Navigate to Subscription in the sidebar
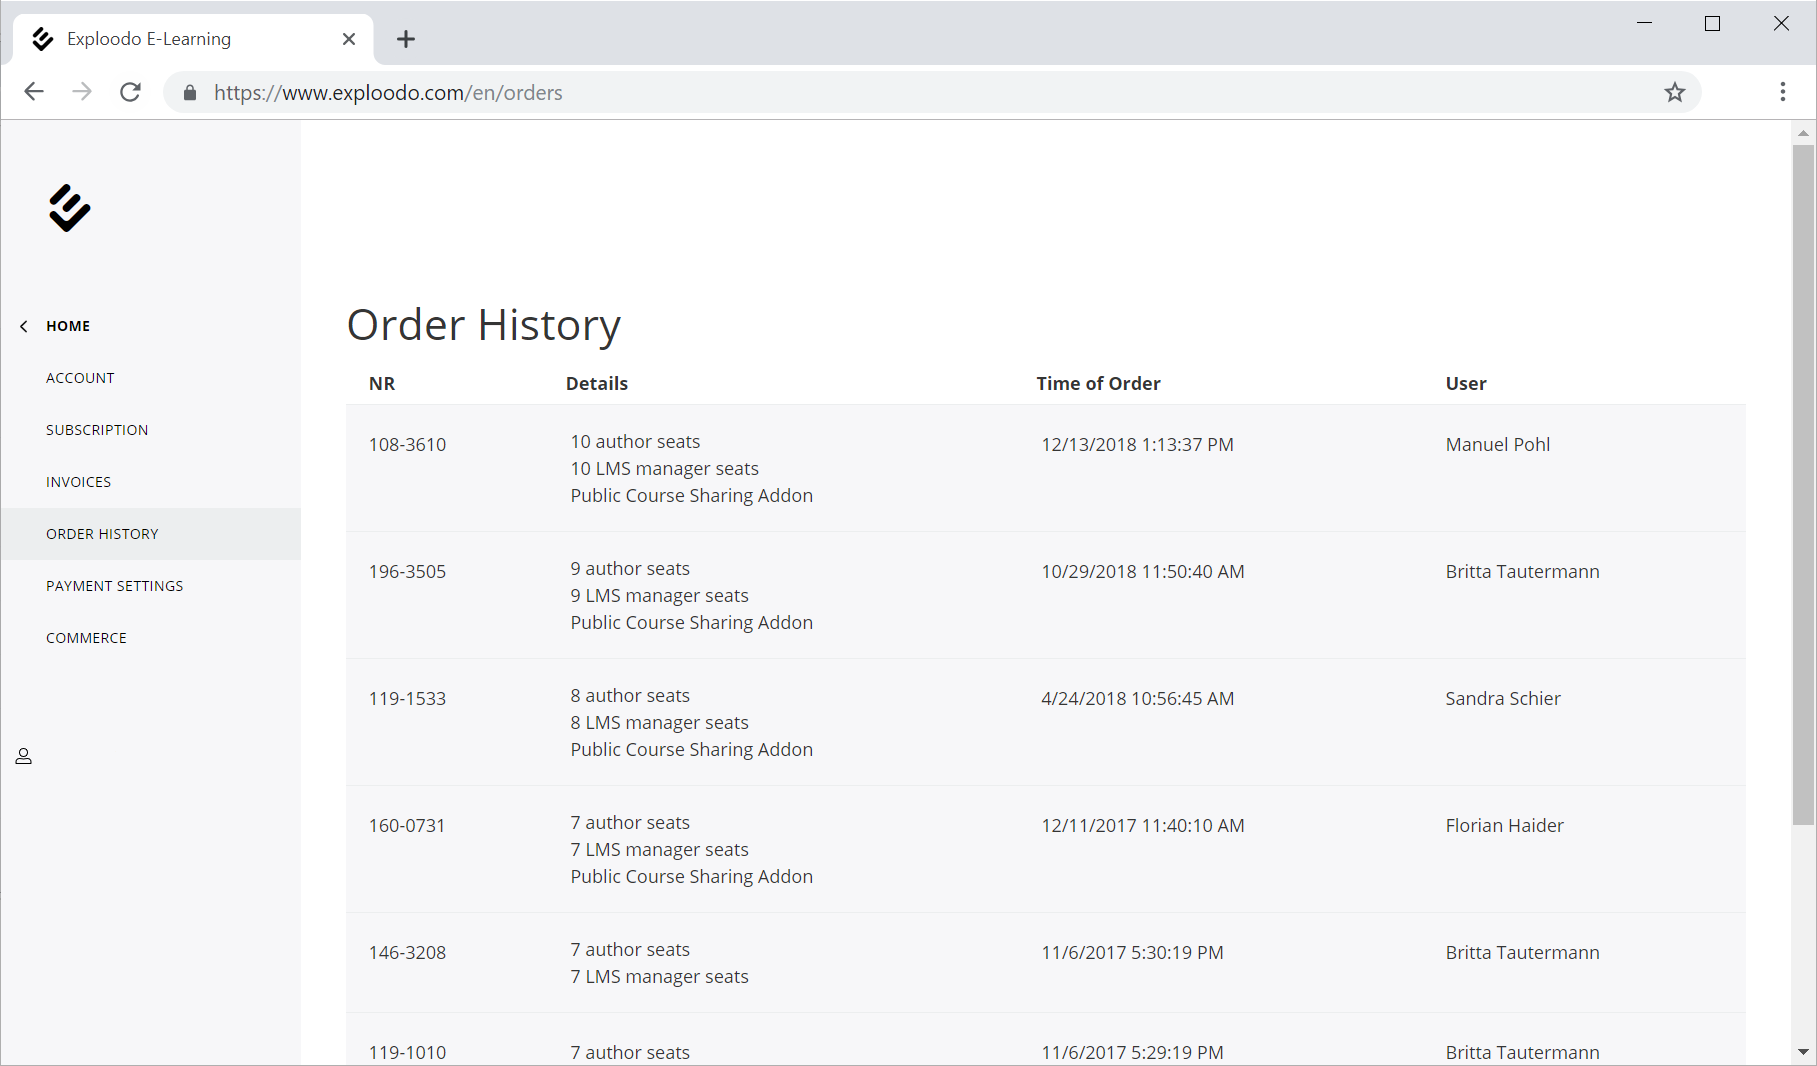 coord(97,430)
